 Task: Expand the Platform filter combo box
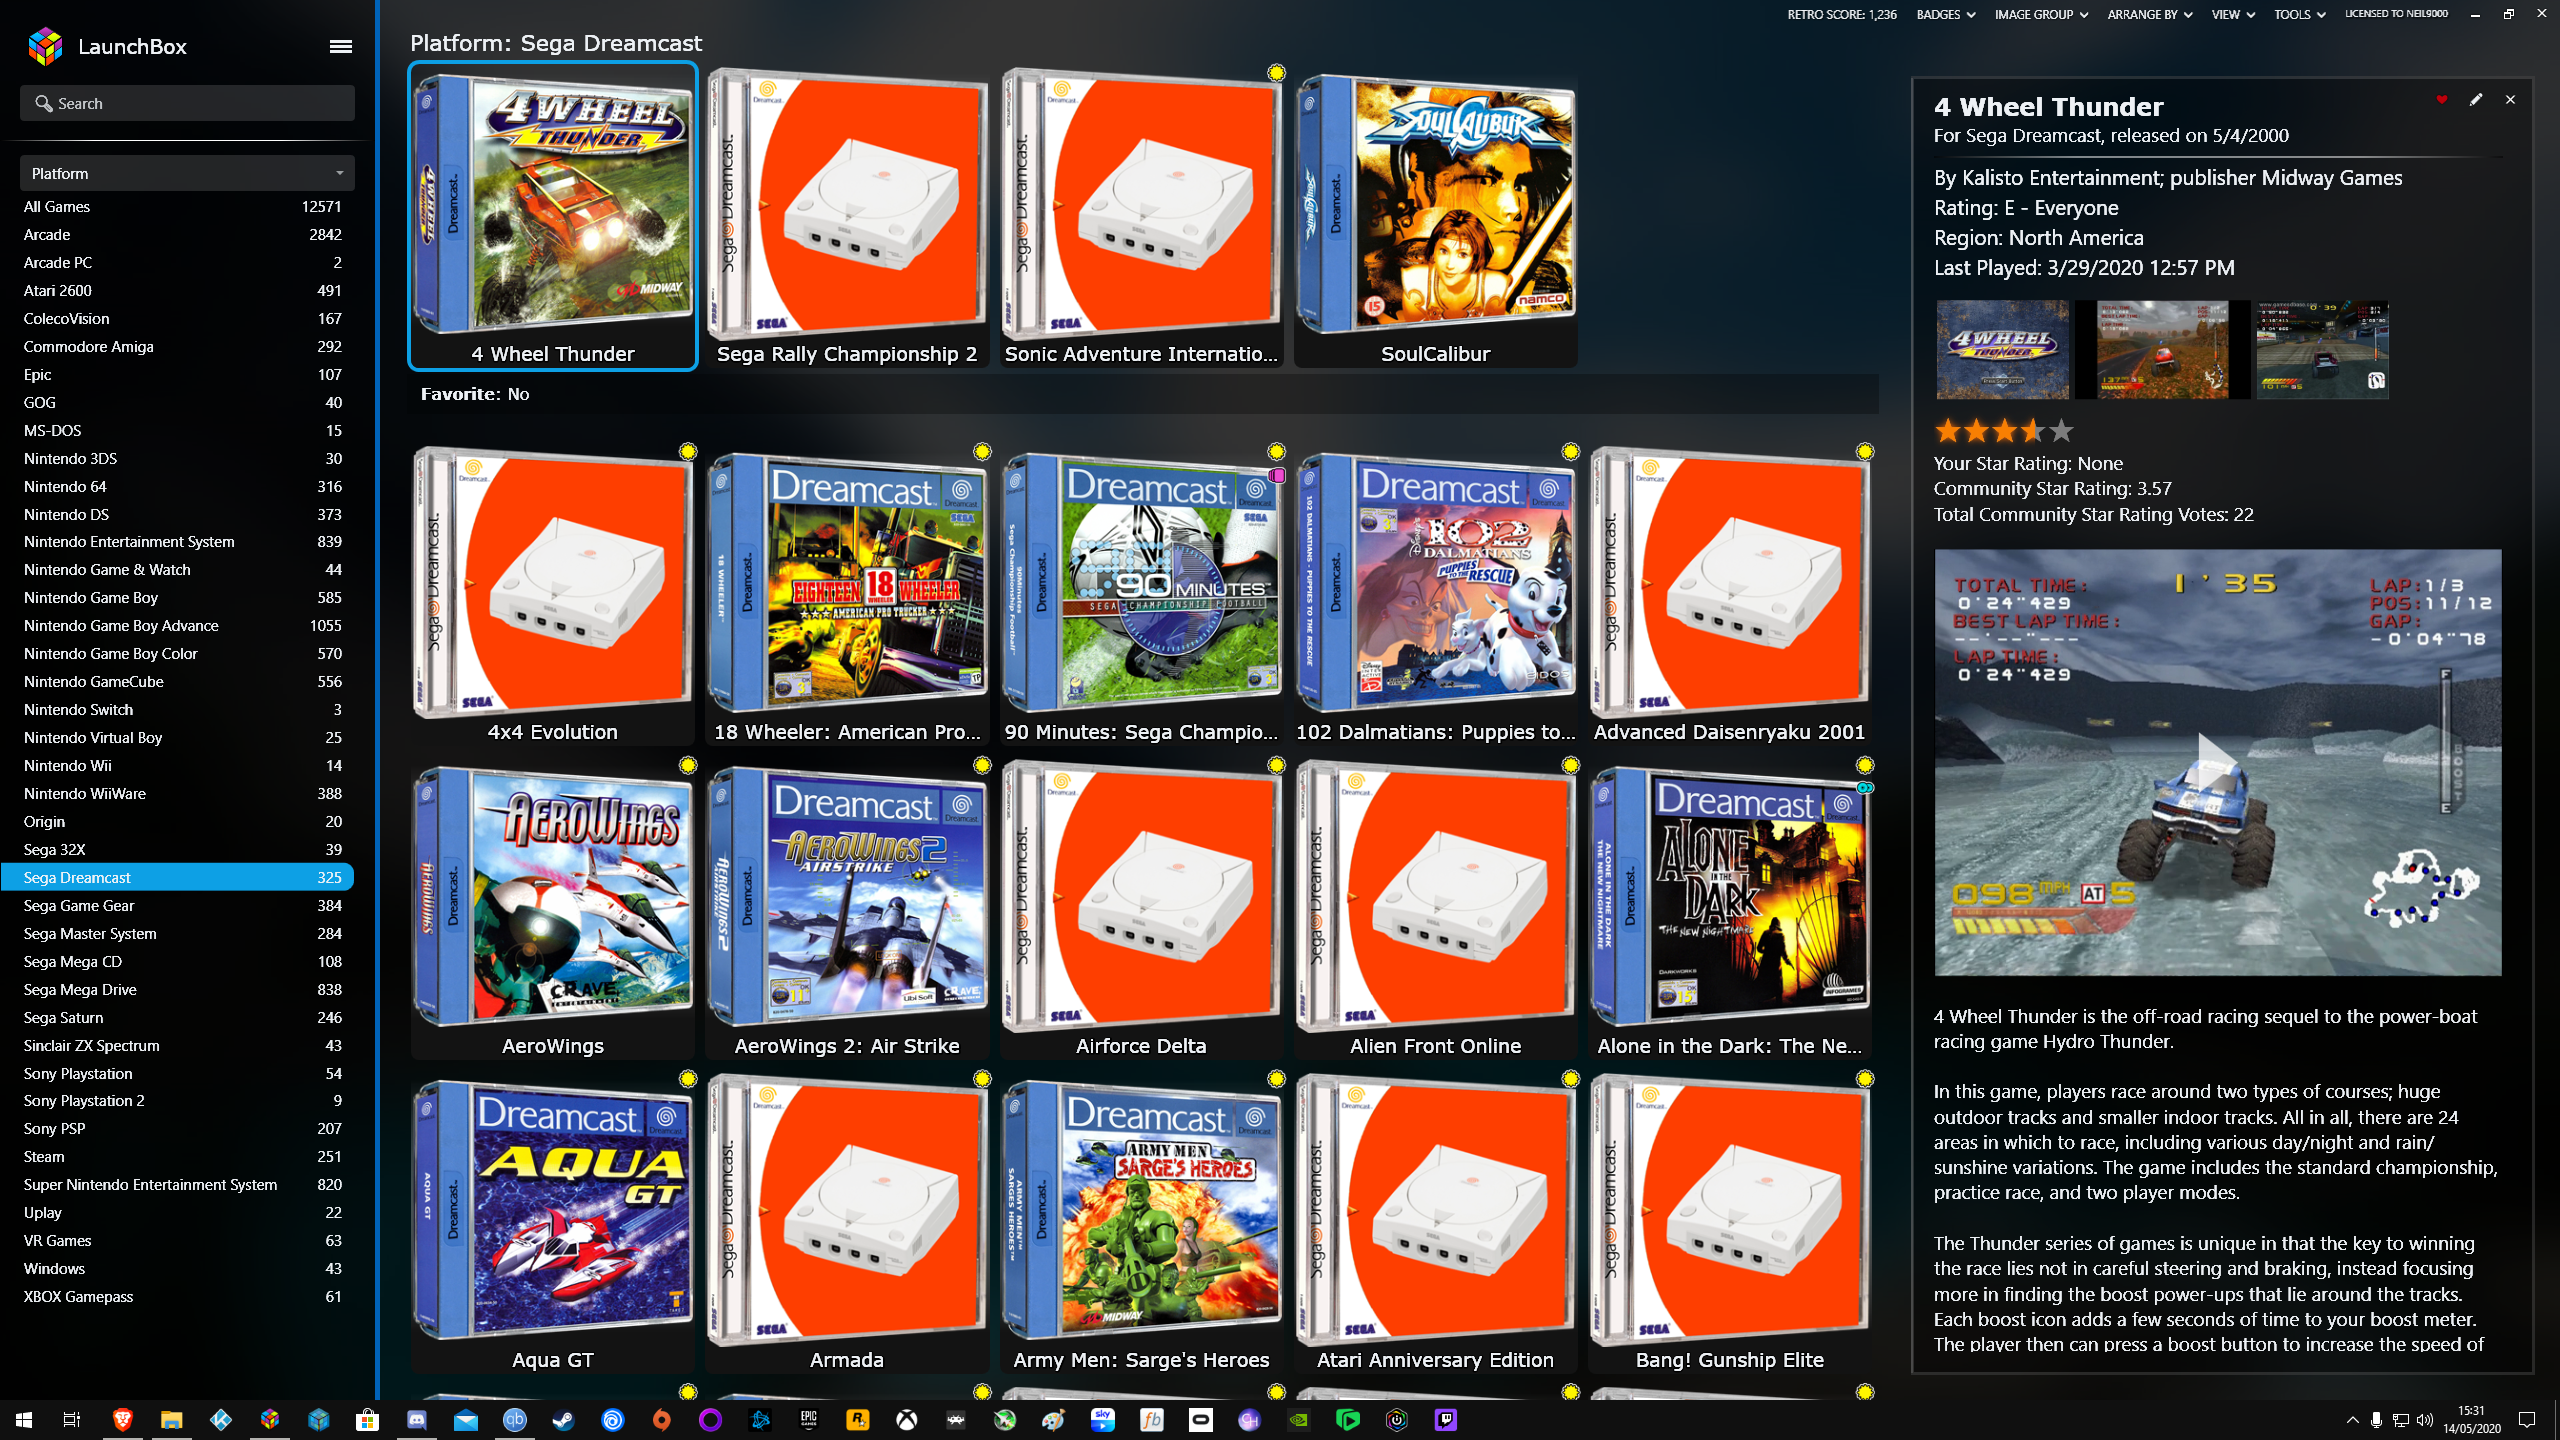coord(187,173)
